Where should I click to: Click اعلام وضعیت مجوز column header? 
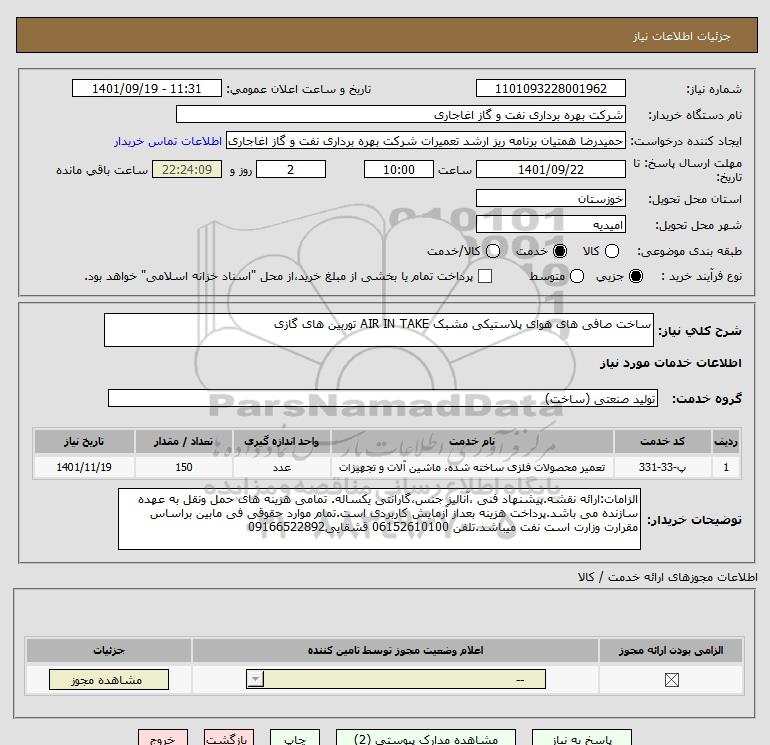(x=395, y=650)
